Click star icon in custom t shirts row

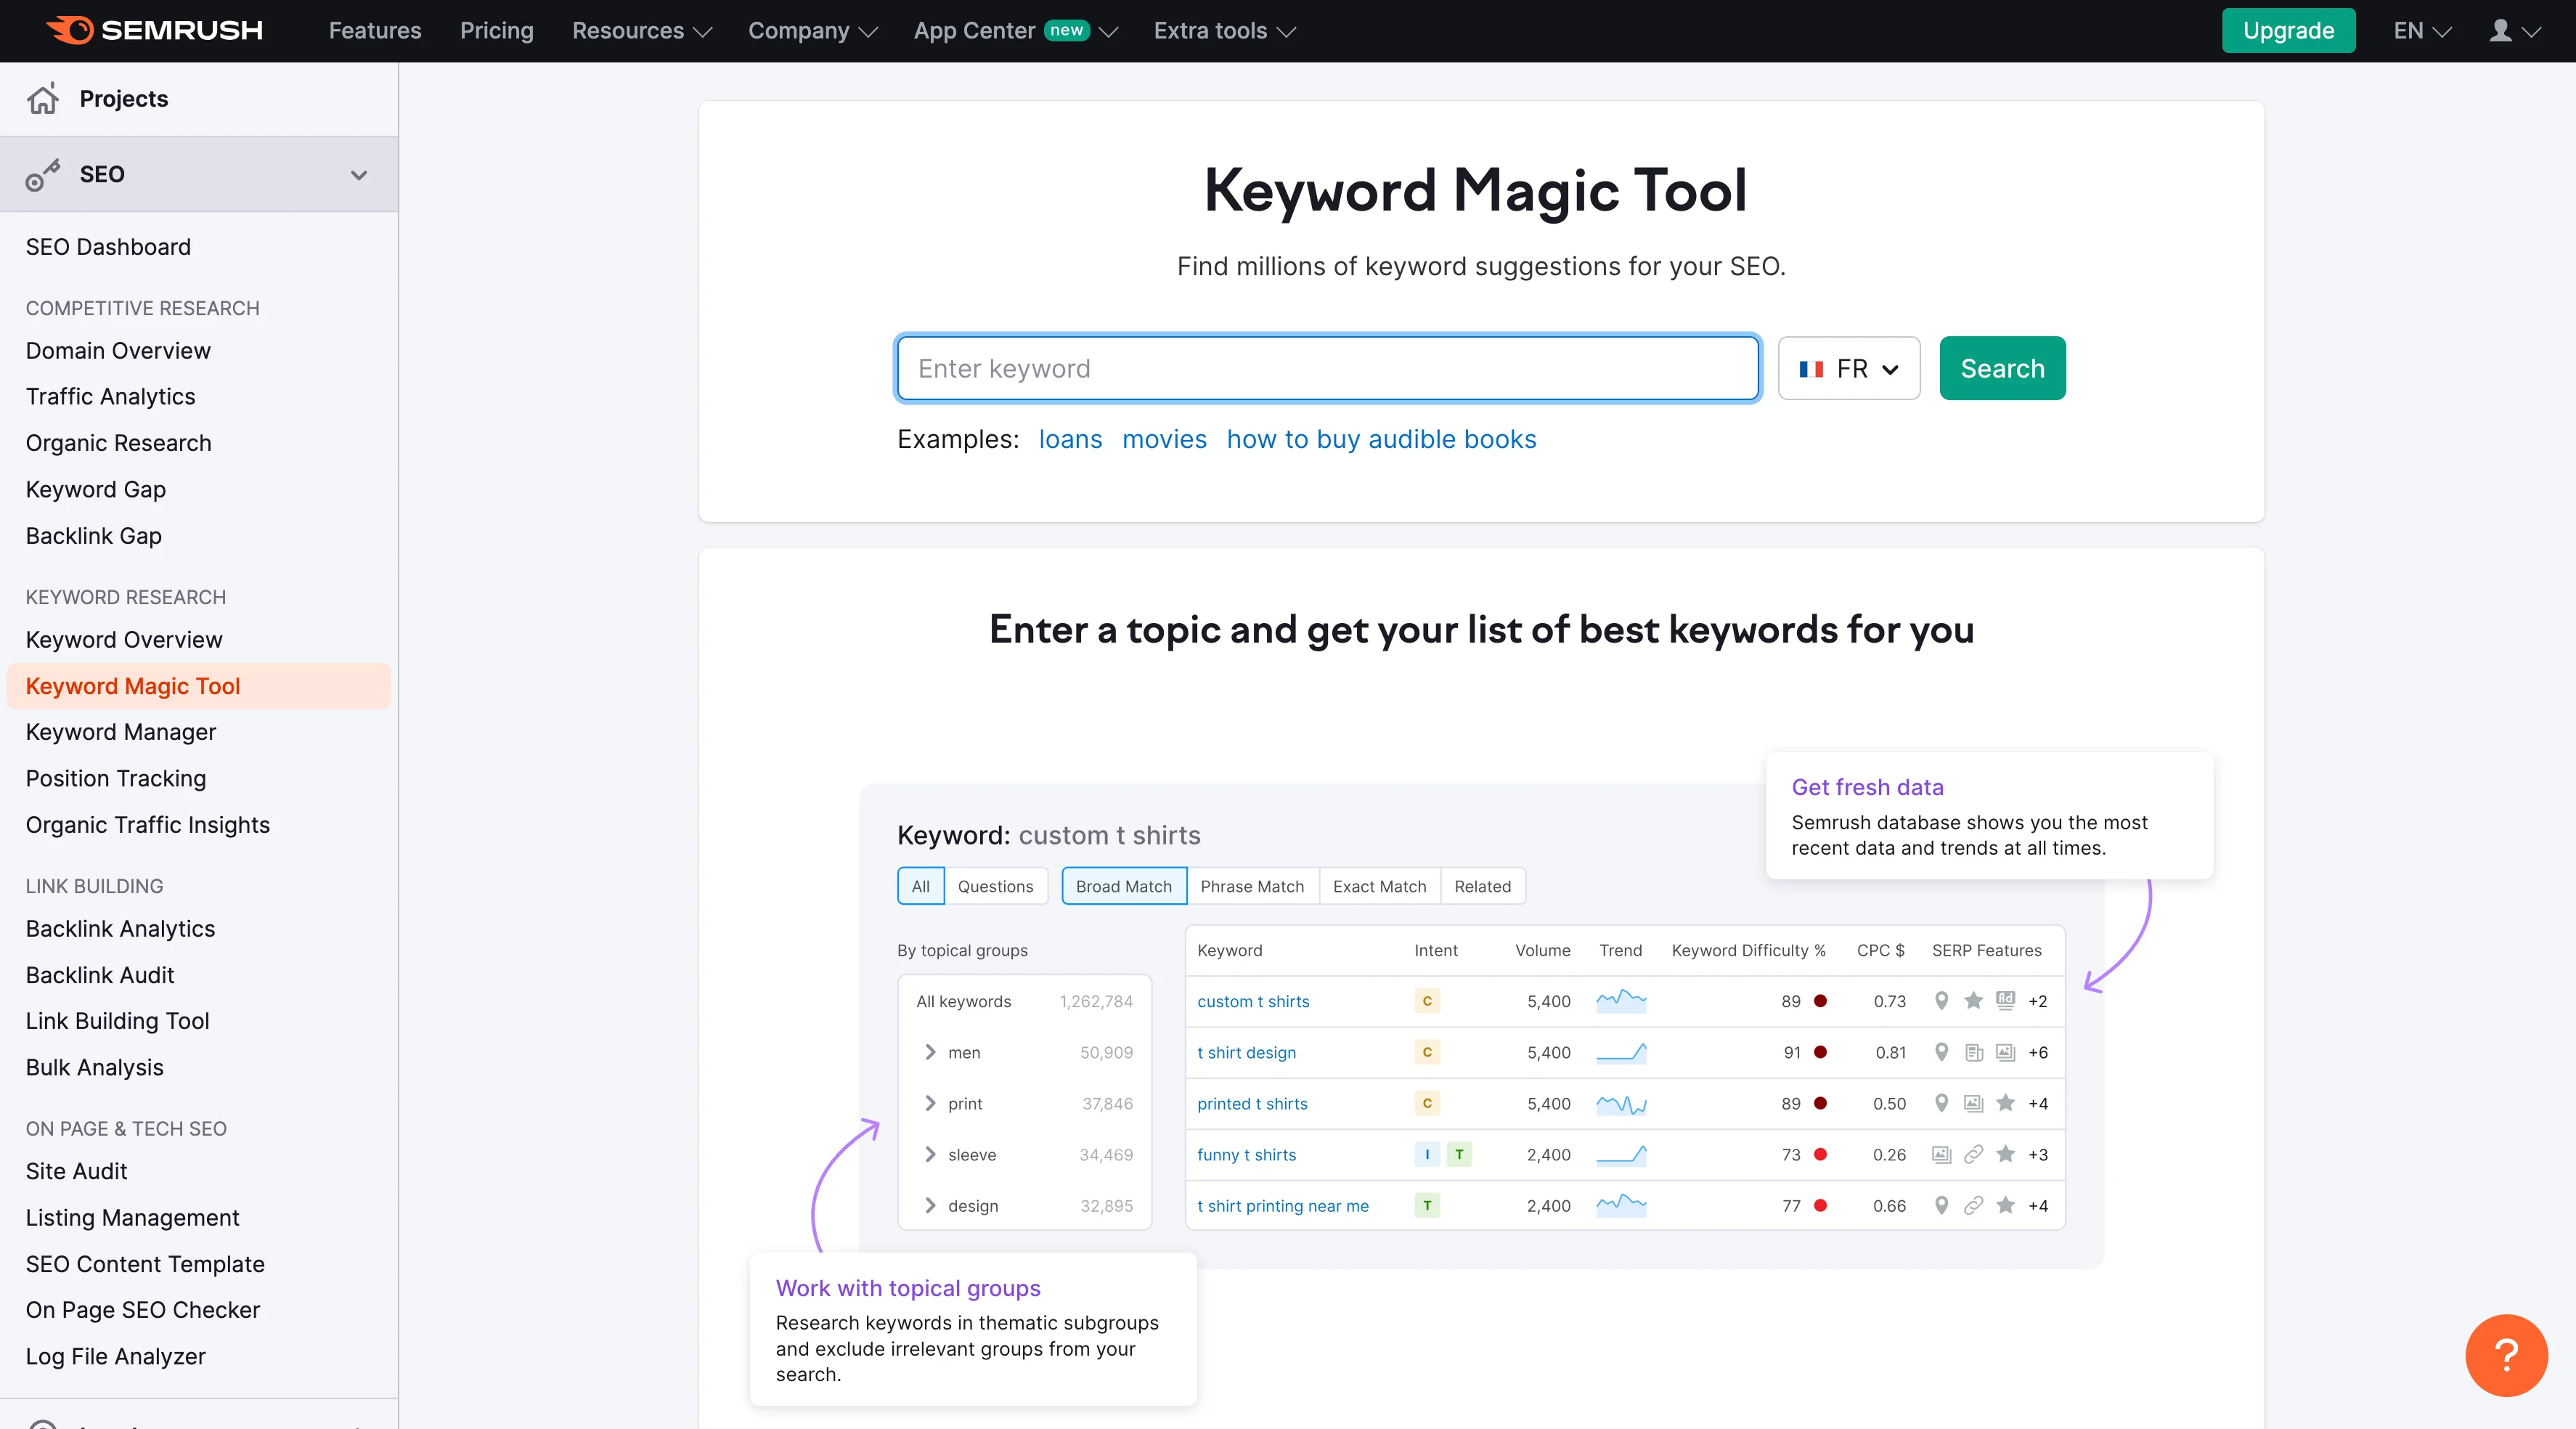coord(1973,1000)
